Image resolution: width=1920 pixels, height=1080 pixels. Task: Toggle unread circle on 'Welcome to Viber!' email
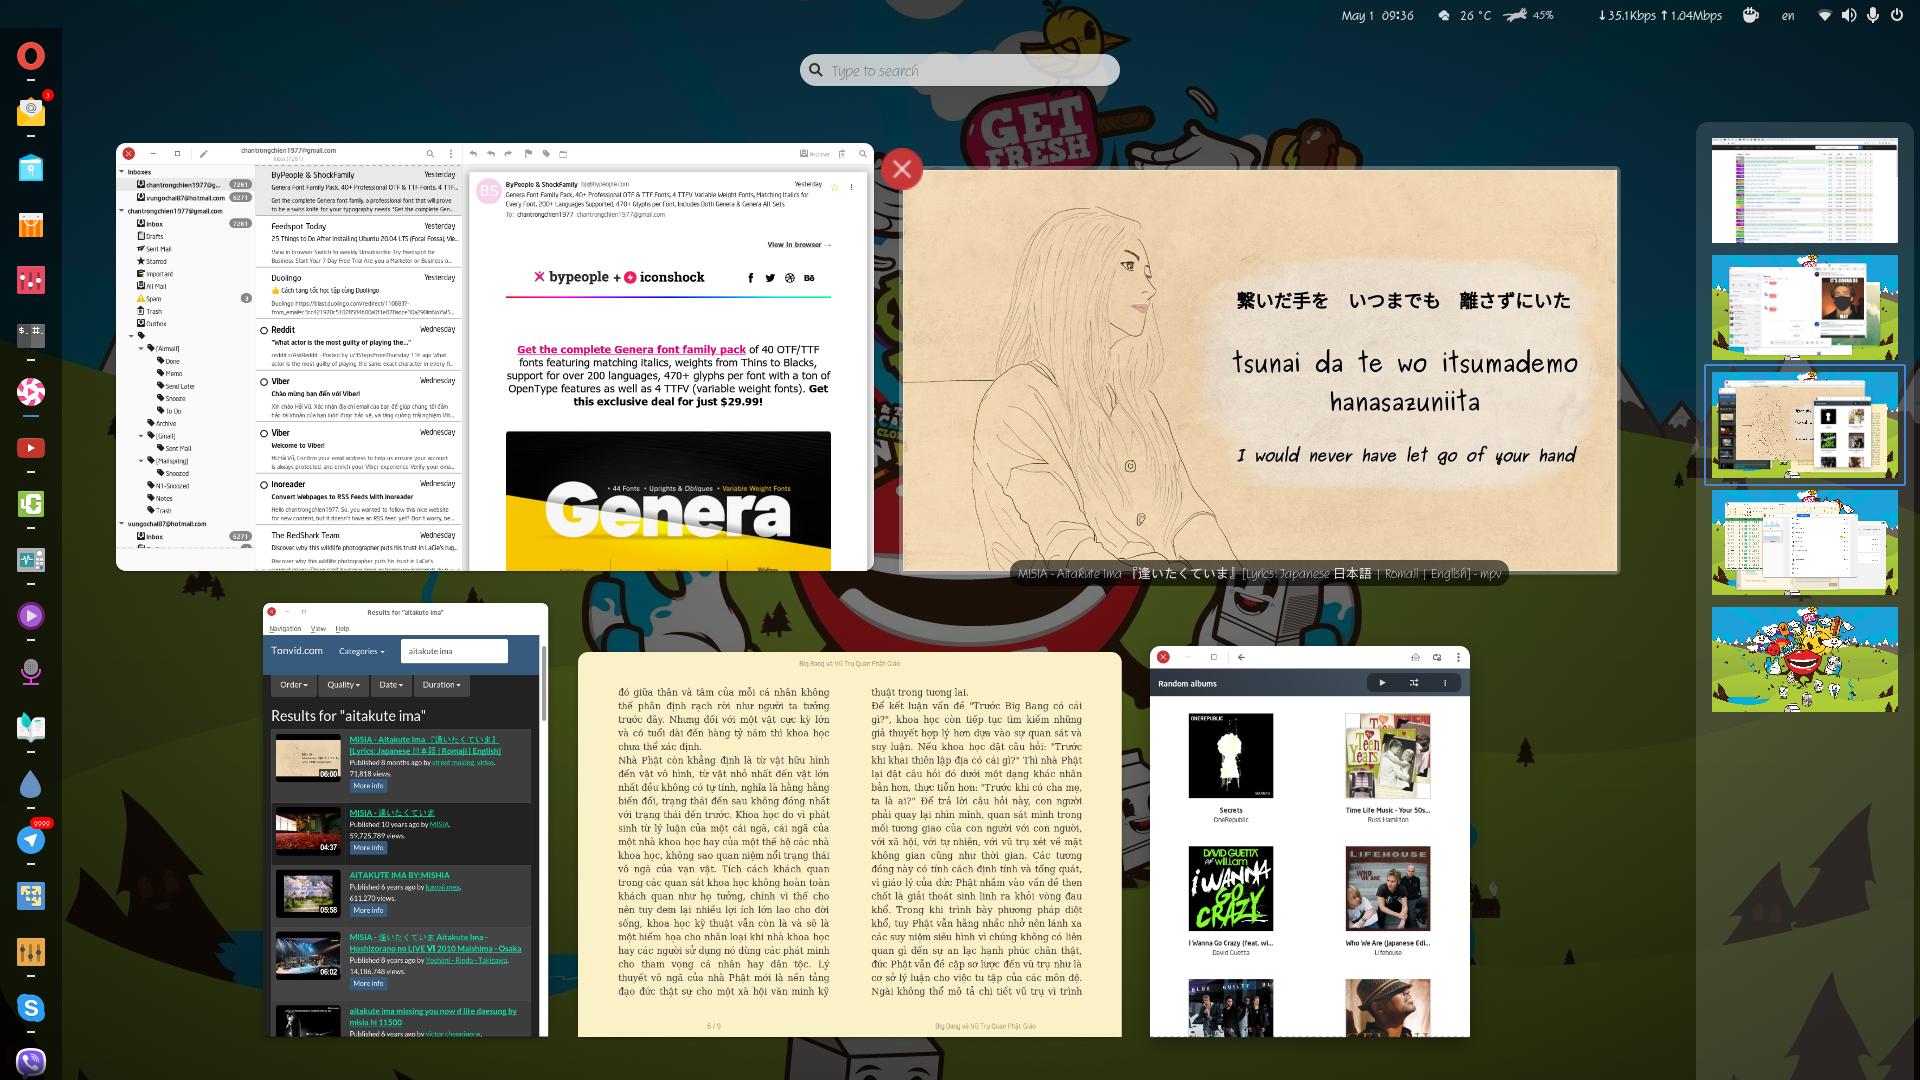[x=264, y=433]
